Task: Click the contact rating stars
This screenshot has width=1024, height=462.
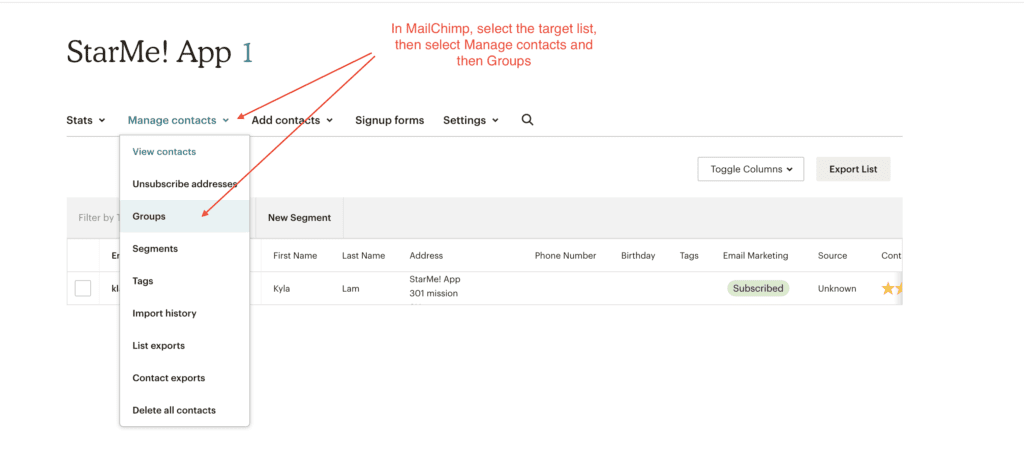Action: click(892, 288)
